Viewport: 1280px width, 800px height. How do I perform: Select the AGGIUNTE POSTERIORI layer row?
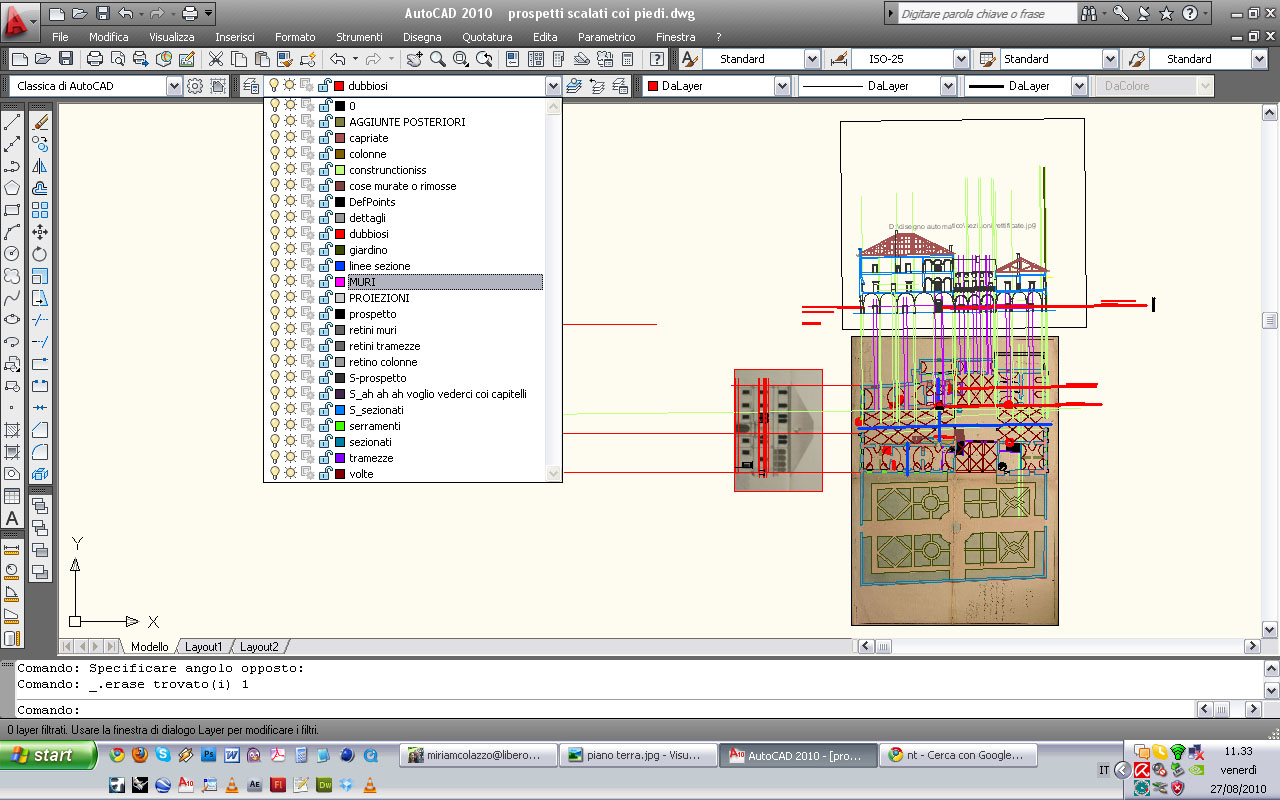pyautogui.click(x=405, y=122)
